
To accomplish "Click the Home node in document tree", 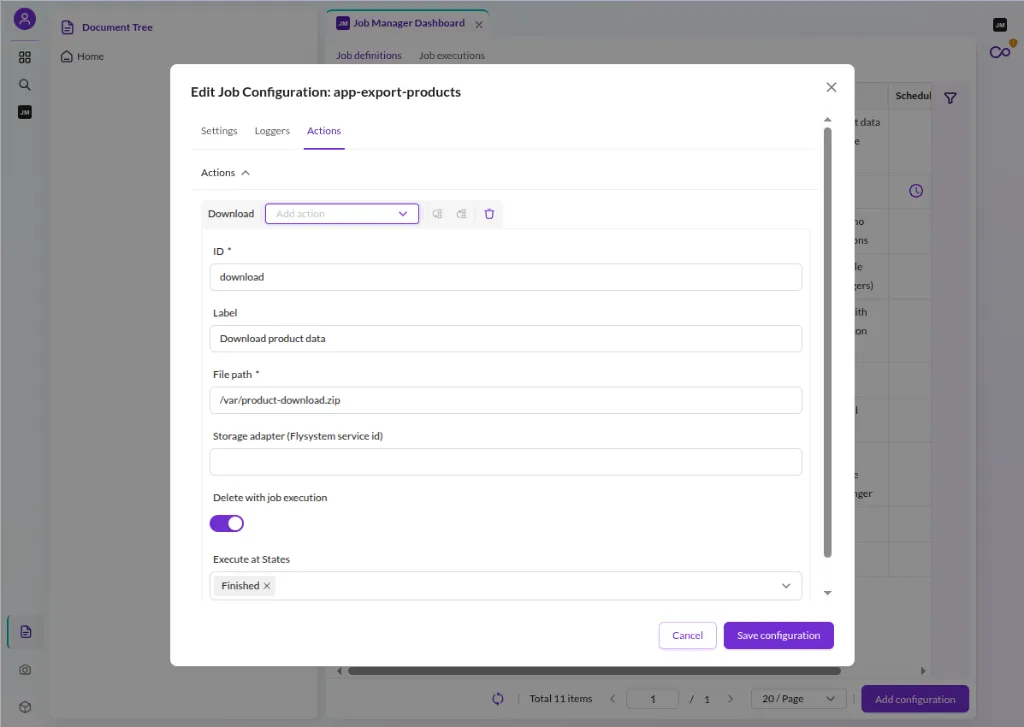I will tap(82, 56).
